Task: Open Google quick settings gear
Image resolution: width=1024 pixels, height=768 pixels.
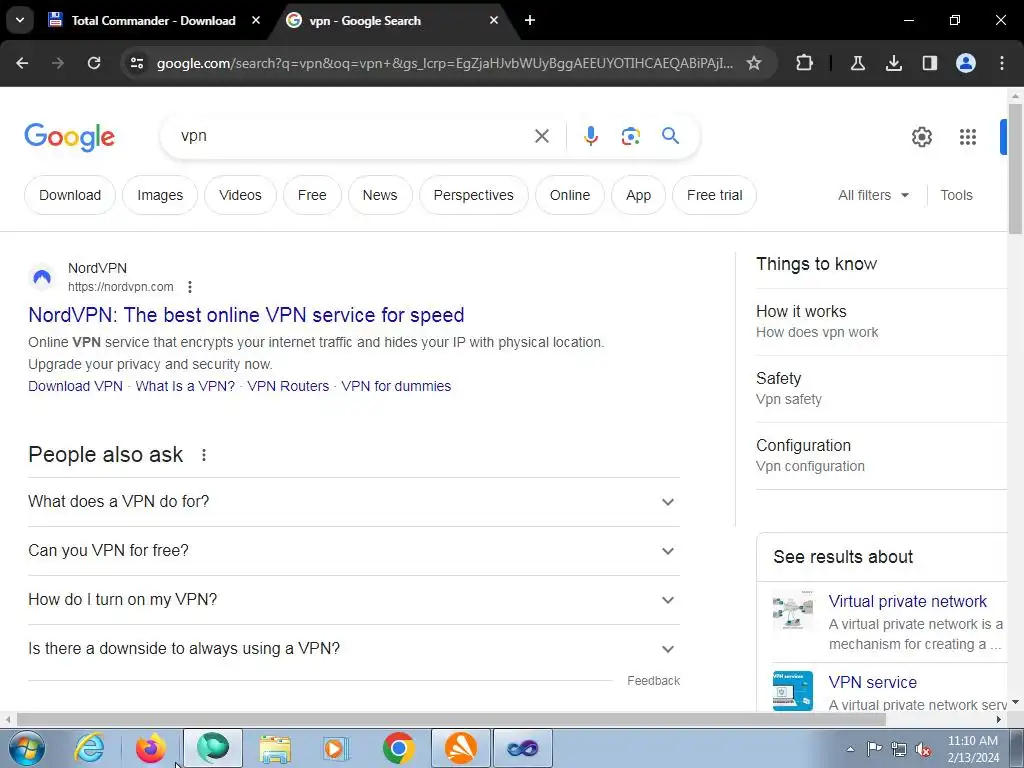Action: pyautogui.click(x=921, y=136)
